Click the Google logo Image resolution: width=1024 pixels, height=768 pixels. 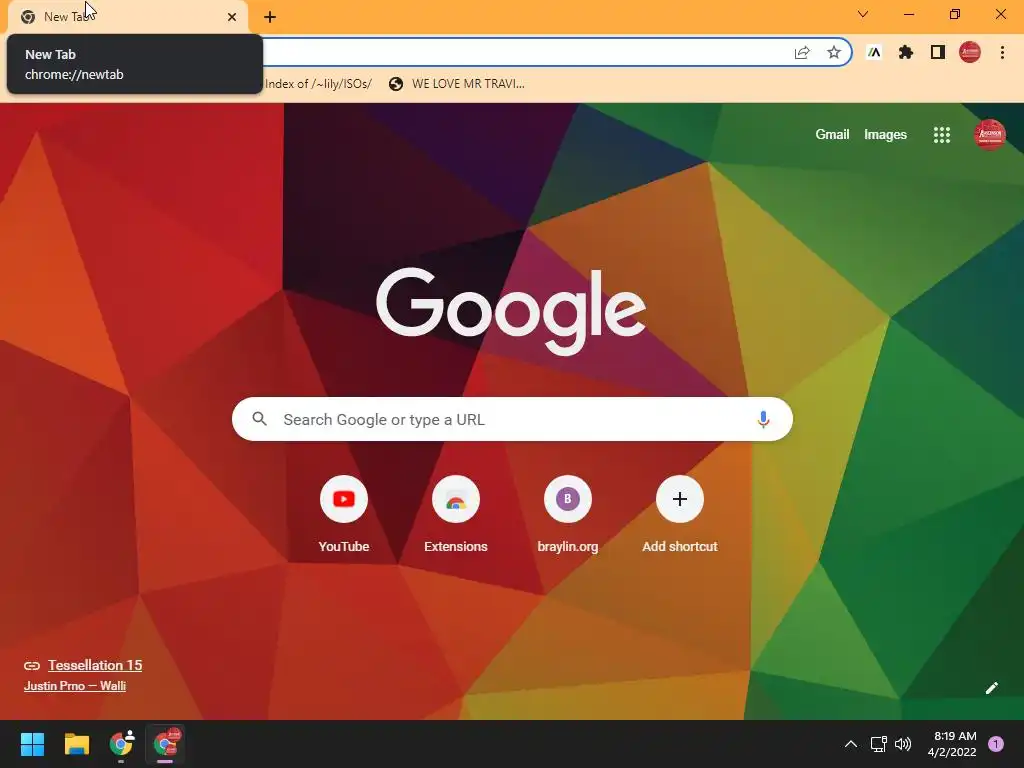pyautogui.click(x=511, y=312)
